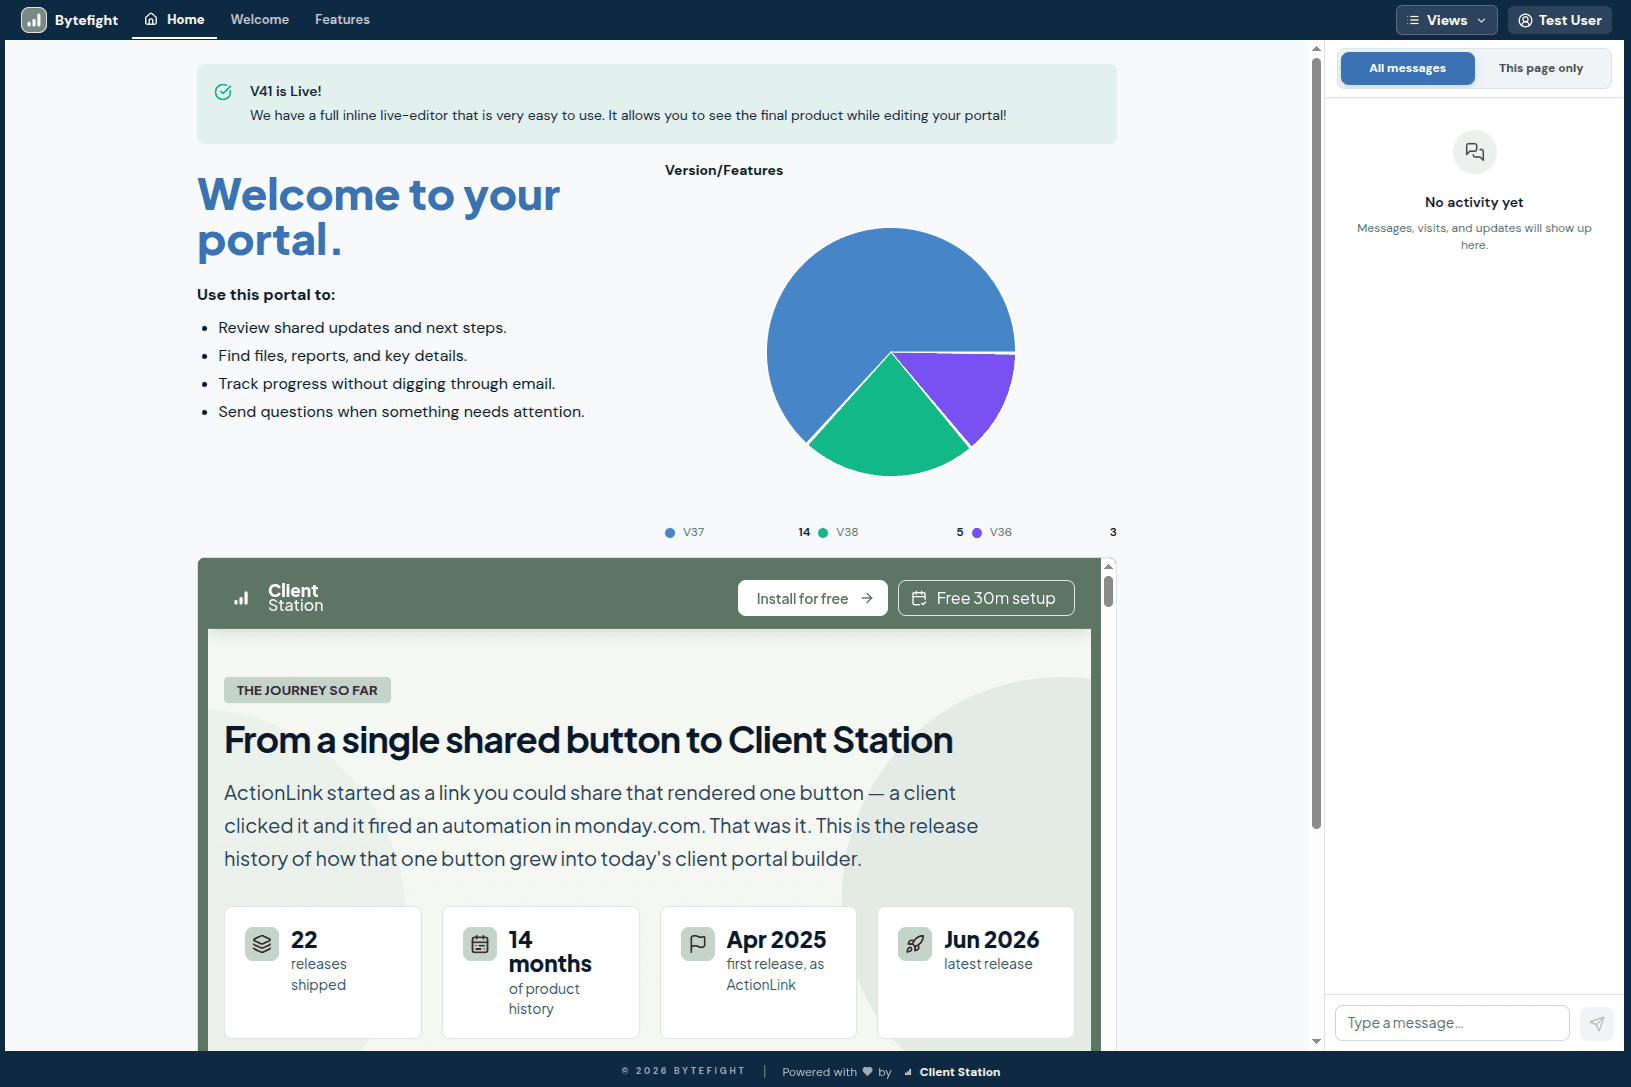Click the green checkmark announcement icon
Viewport: 1631px width, 1087px height.
tap(224, 92)
